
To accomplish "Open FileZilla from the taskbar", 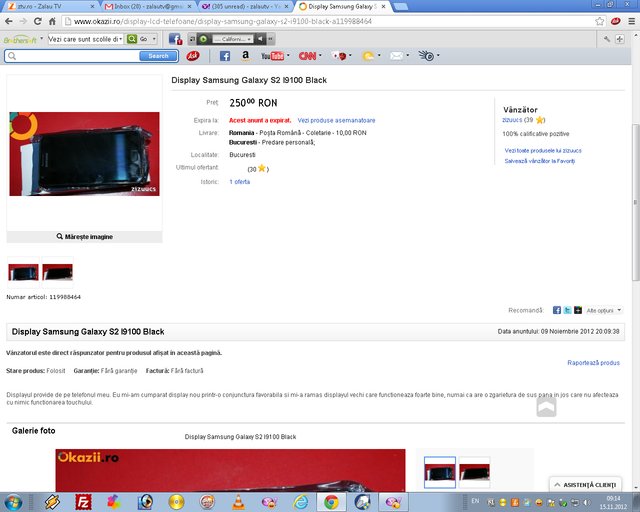I will click(84, 501).
